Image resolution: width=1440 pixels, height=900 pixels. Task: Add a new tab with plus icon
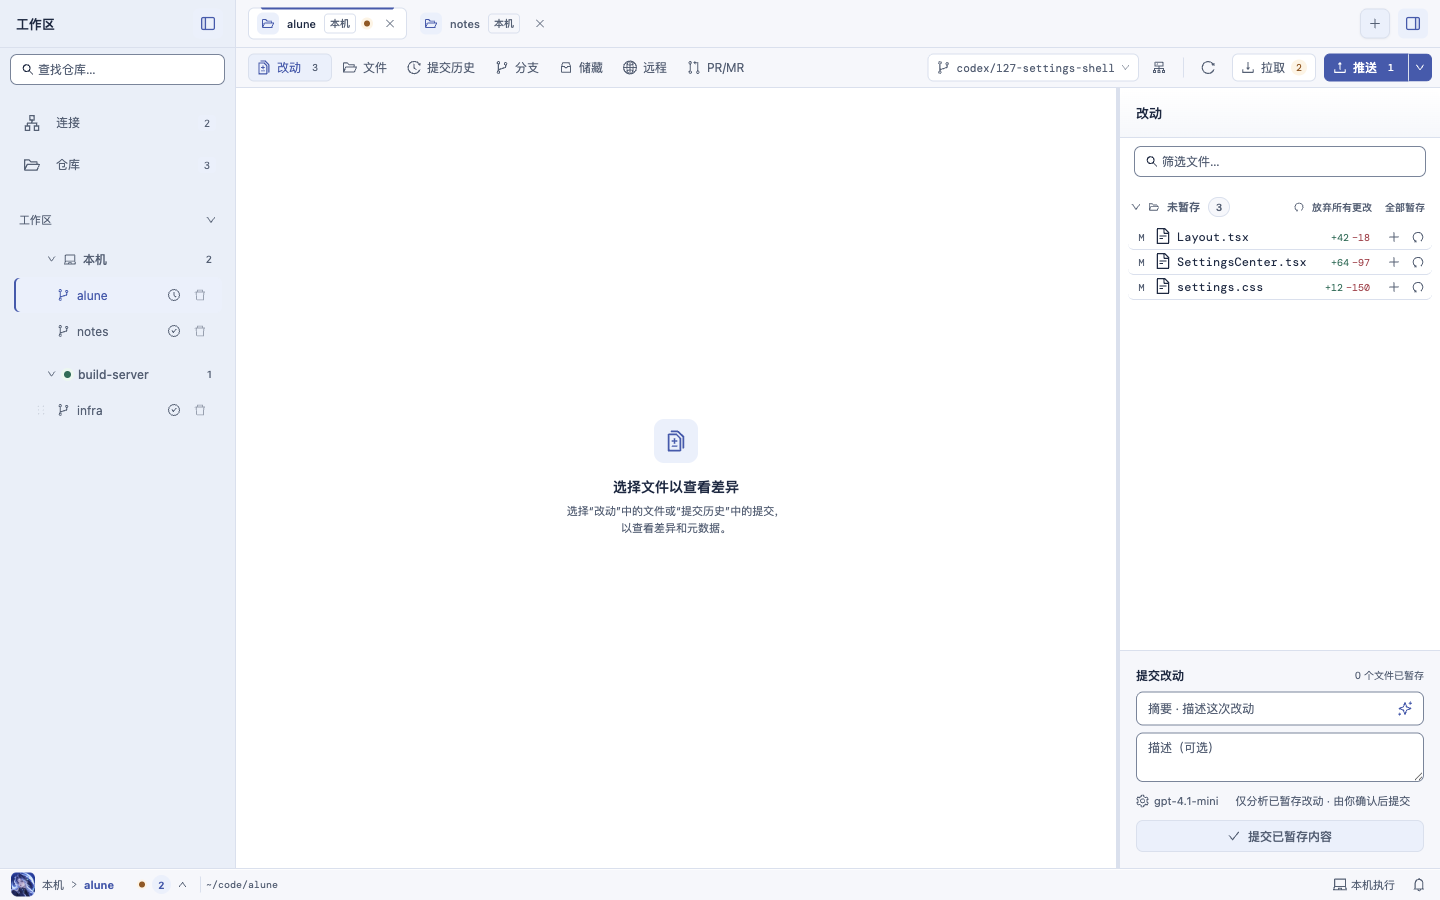(1375, 24)
